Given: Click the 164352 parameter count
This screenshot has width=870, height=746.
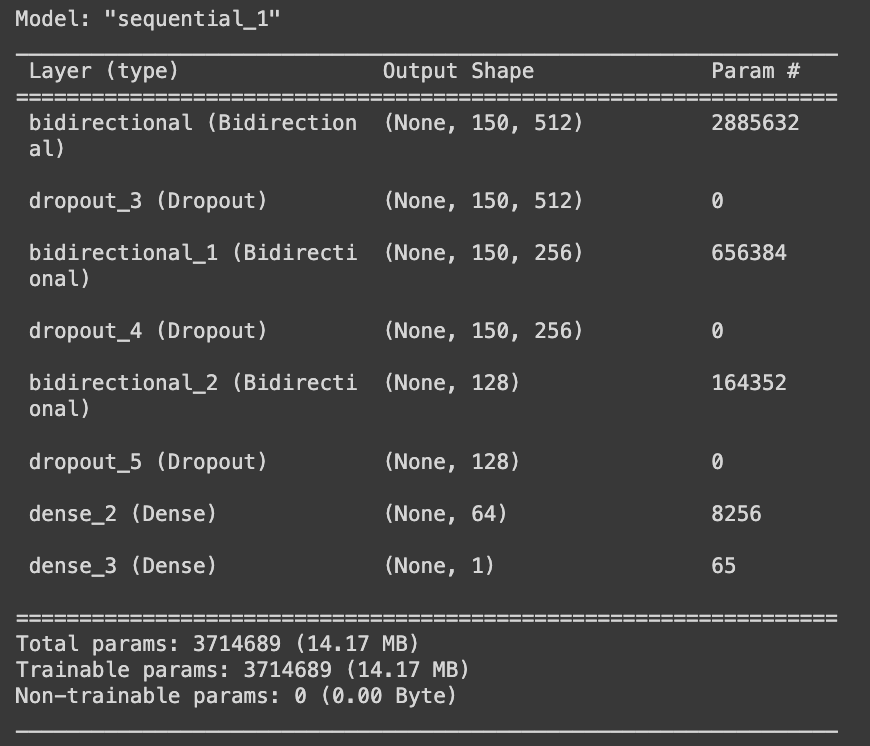Looking at the screenshot, I should (748, 383).
